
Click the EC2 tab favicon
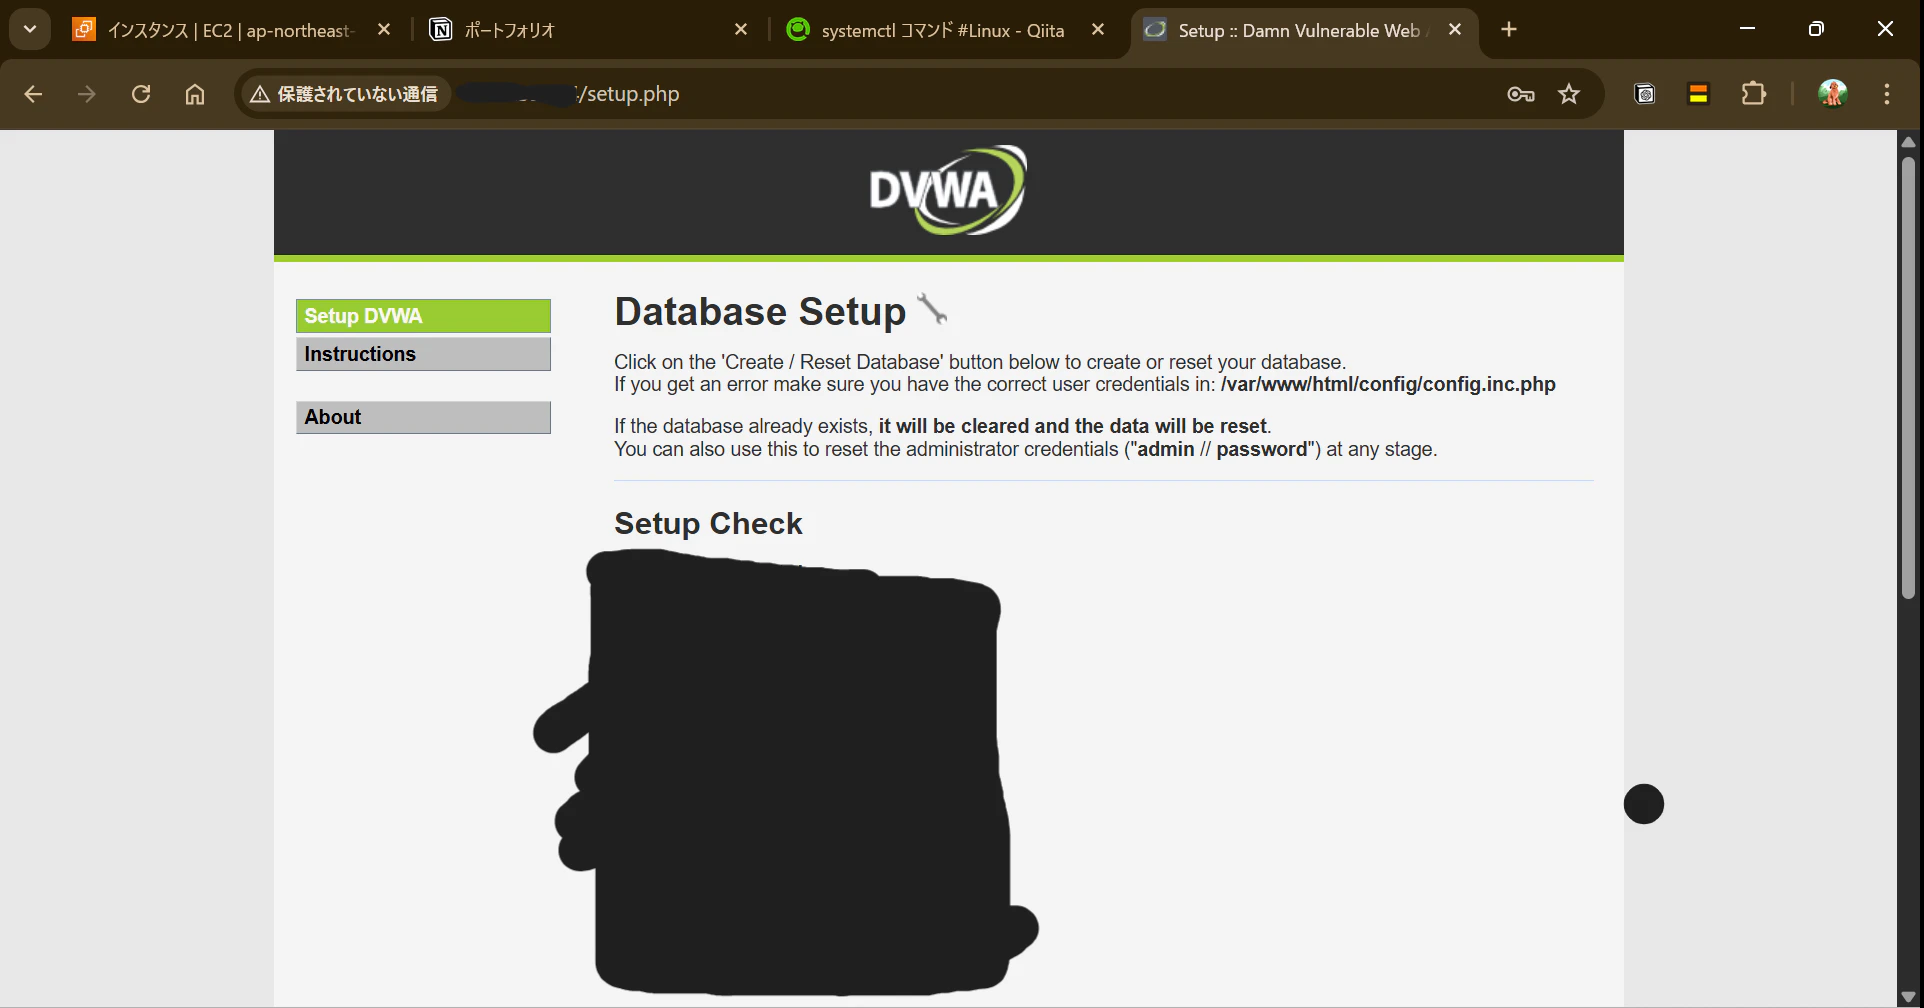coord(84,30)
